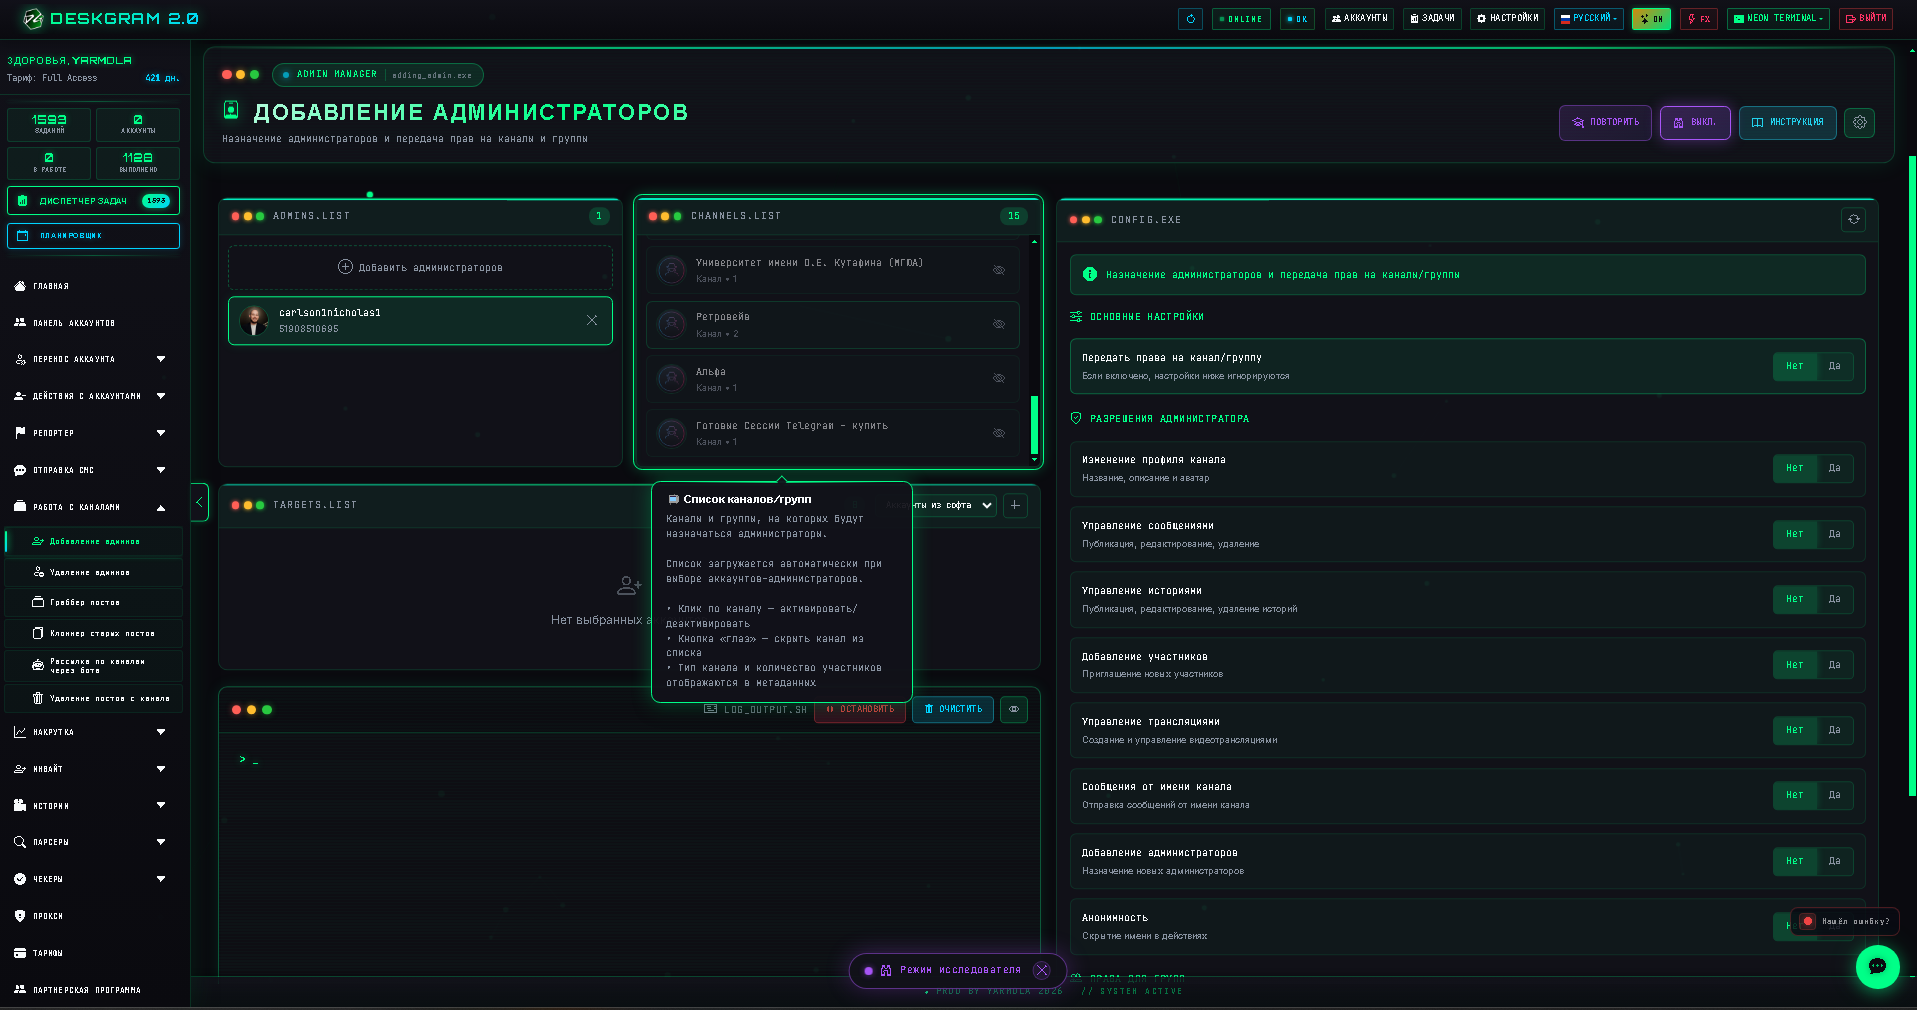Expand the НАКРУТКА sidebar section
This screenshot has height=1010, width=1917.
(90, 732)
